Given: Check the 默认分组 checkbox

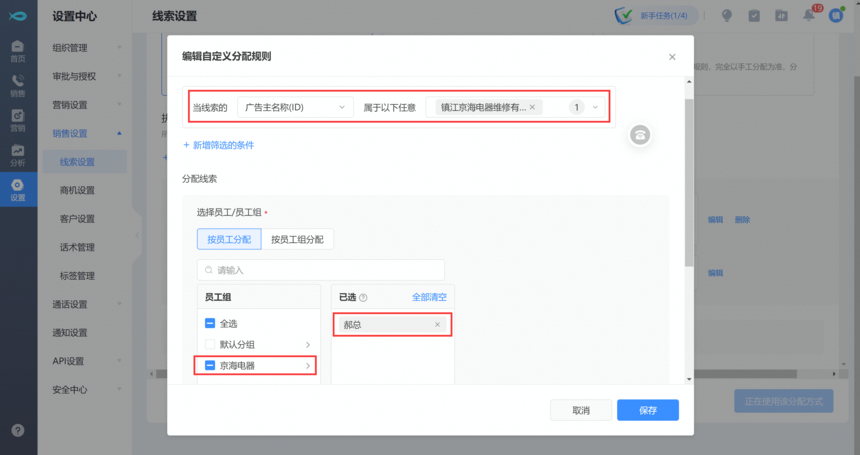Looking at the screenshot, I should click(210, 344).
